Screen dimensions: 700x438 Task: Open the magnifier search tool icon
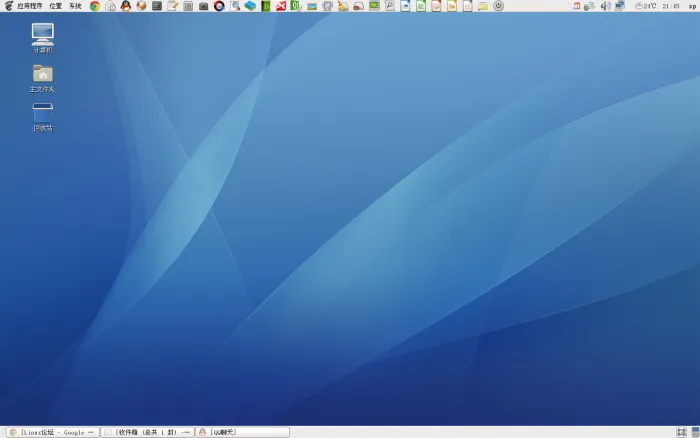click(389, 6)
